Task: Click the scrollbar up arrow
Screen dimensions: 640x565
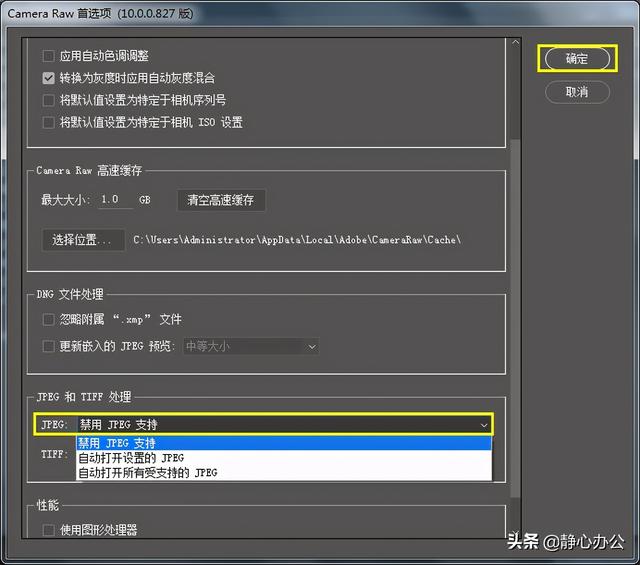Action: point(516,42)
